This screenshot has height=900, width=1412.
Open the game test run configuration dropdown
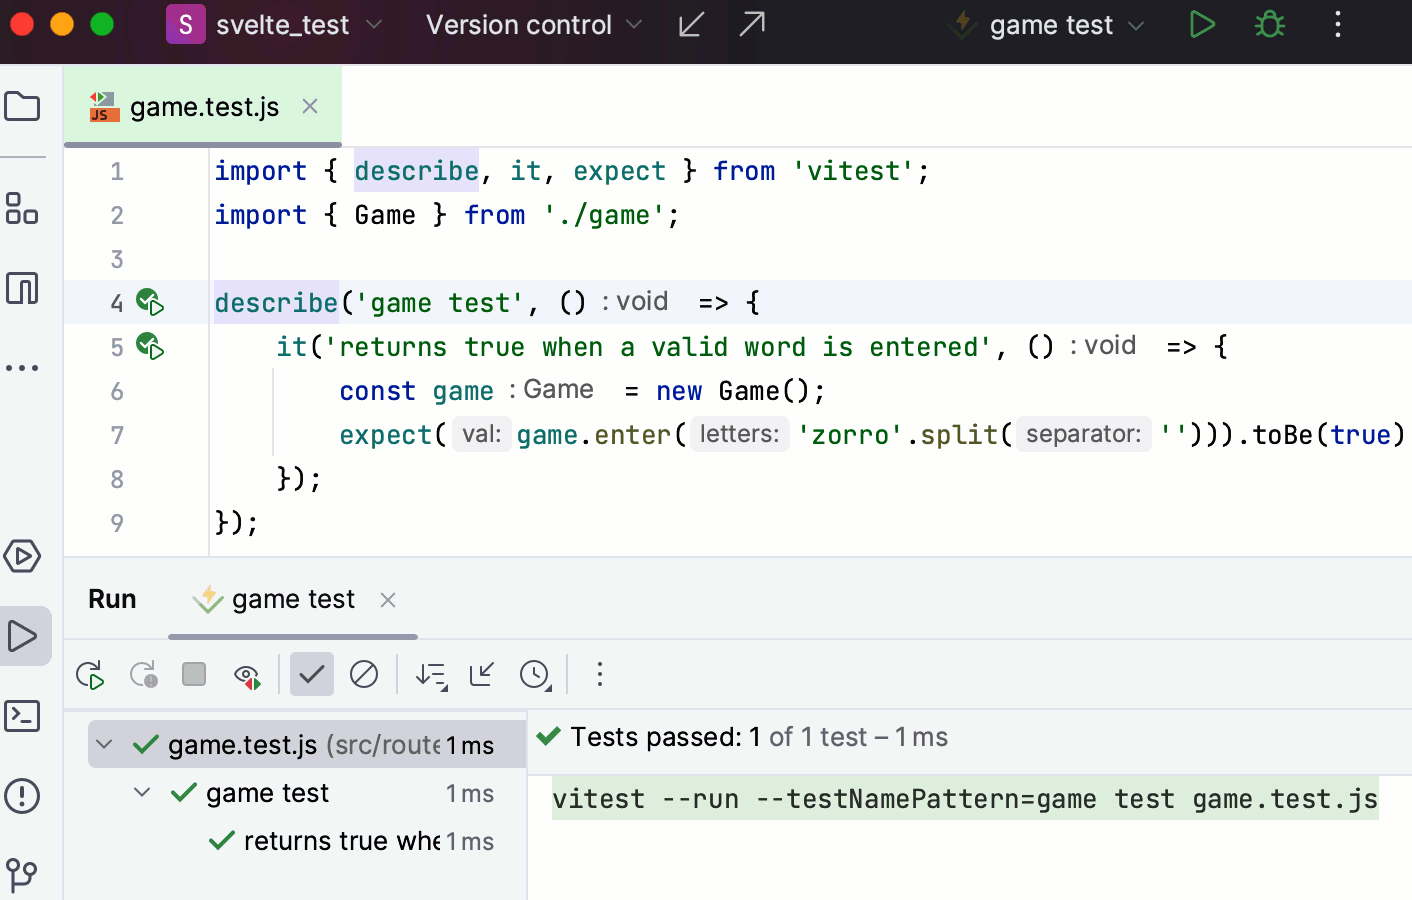[1046, 25]
